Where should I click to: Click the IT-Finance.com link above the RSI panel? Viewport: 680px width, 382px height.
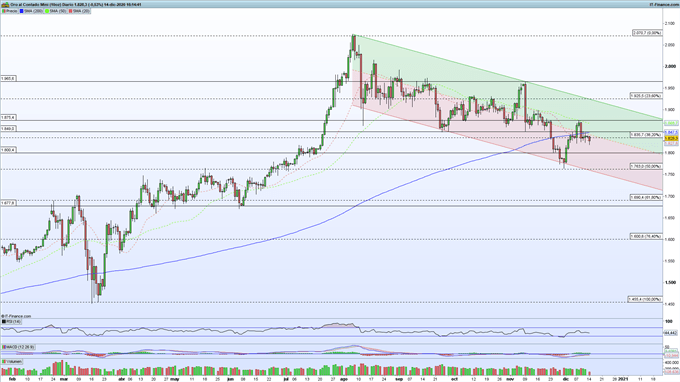pyautogui.click(x=16, y=317)
